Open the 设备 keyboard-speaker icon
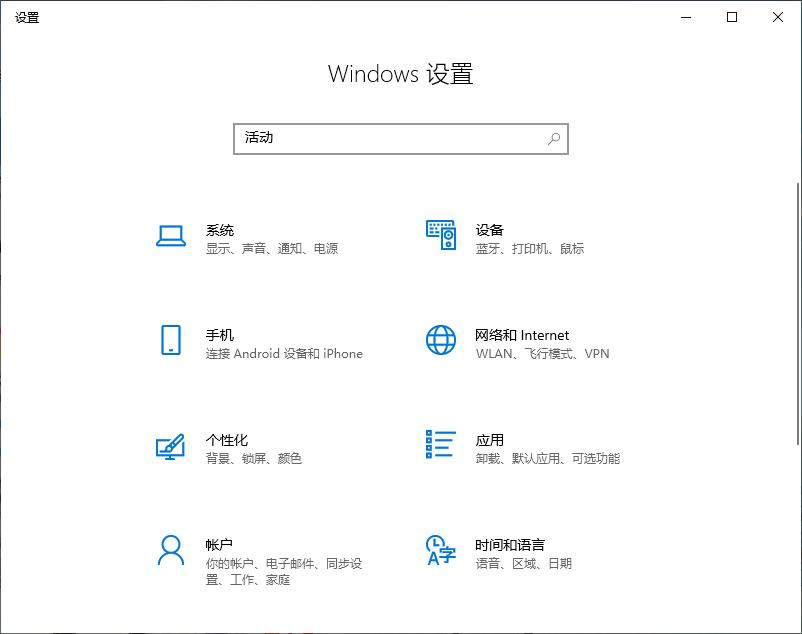Screen dimensions: 802x634 (441, 235)
